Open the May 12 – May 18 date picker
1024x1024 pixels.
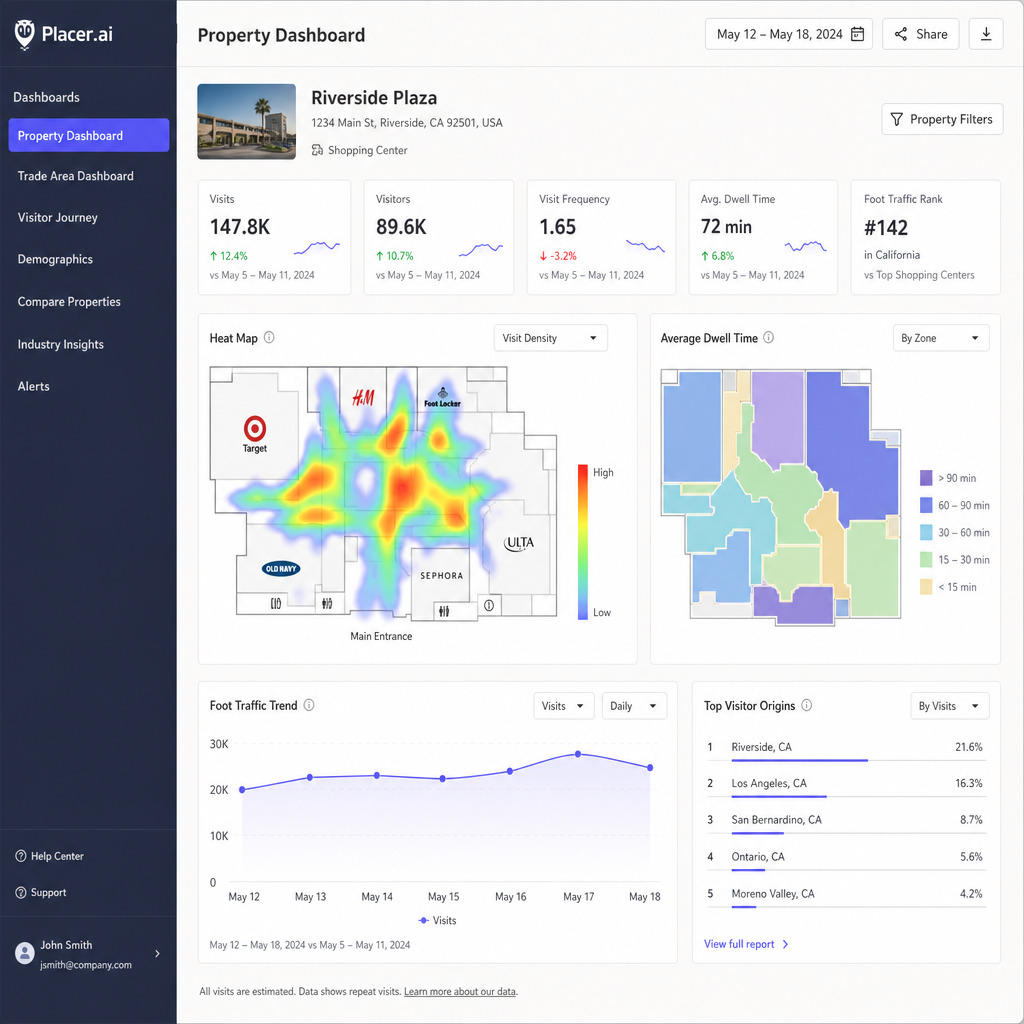click(789, 34)
